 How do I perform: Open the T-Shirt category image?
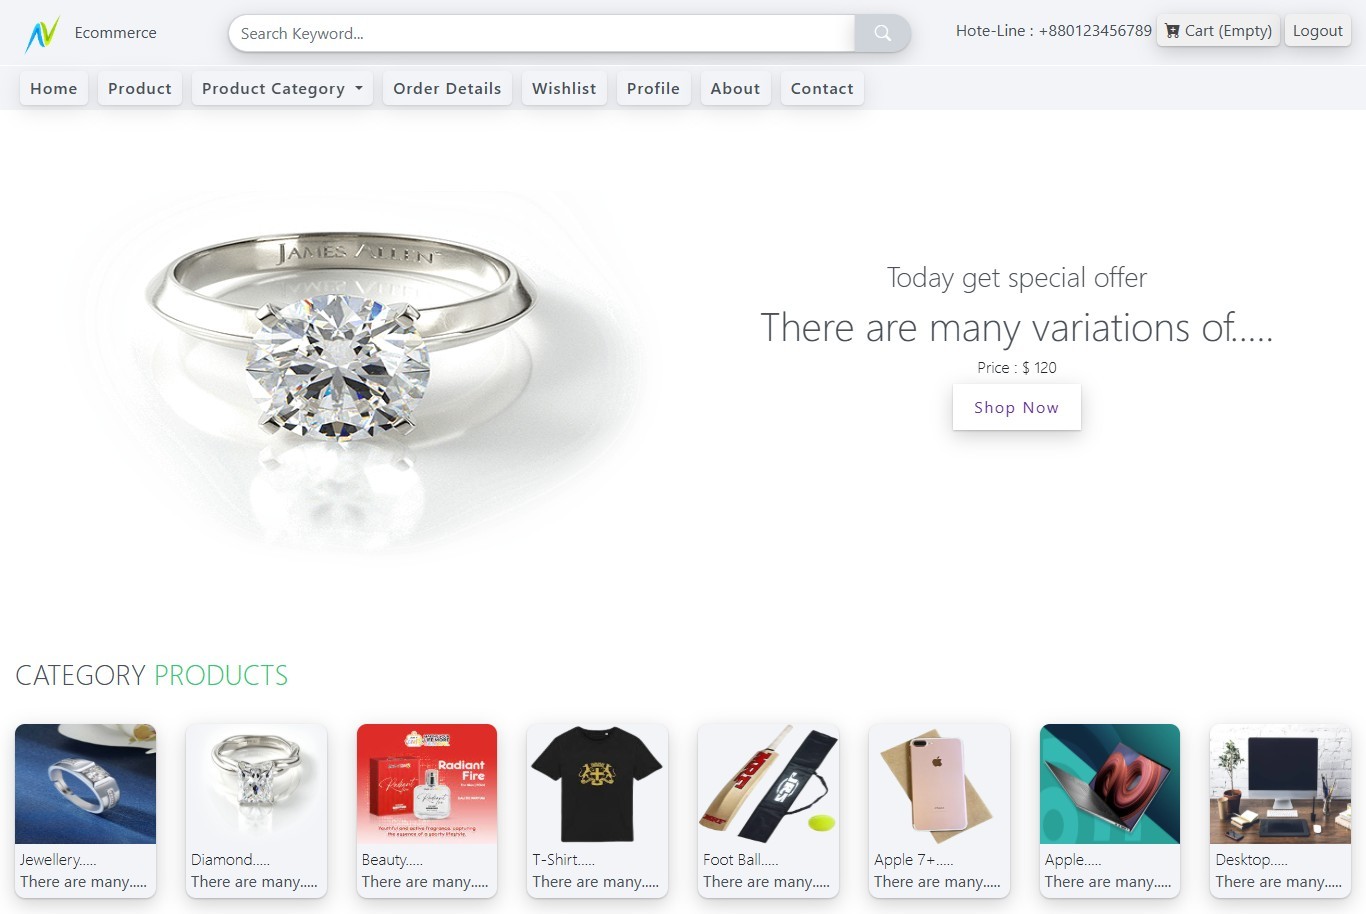click(x=597, y=784)
